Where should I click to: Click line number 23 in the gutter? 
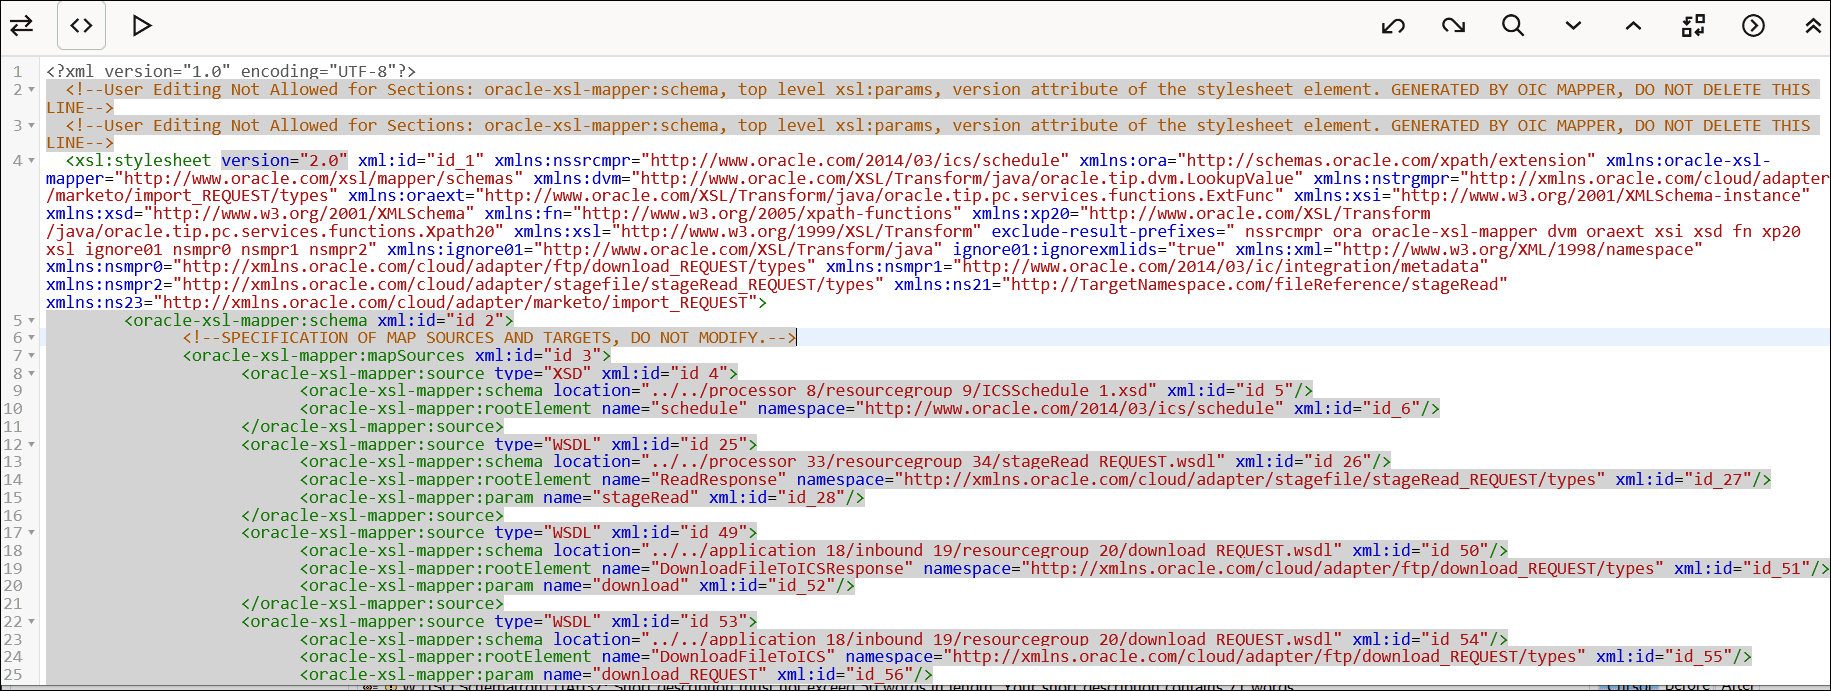[13, 640]
